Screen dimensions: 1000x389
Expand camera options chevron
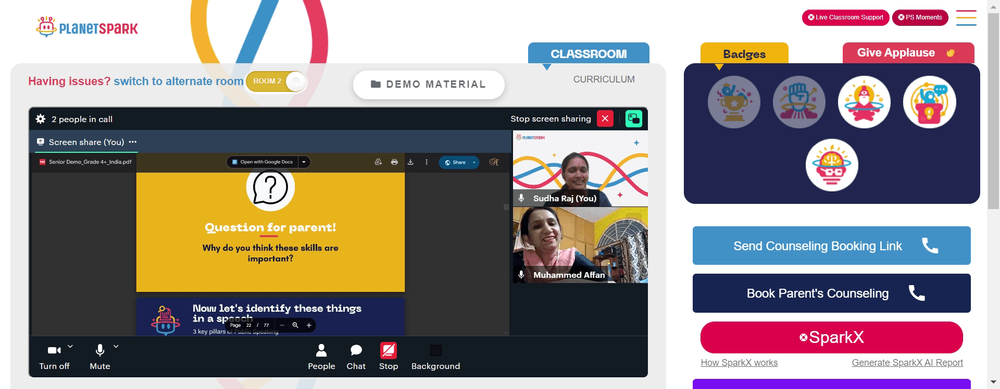click(70, 346)
